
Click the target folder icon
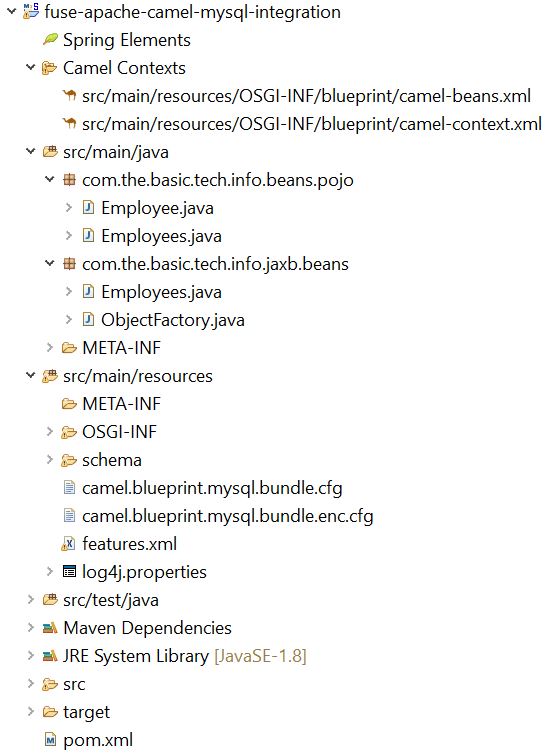point(50,712)
